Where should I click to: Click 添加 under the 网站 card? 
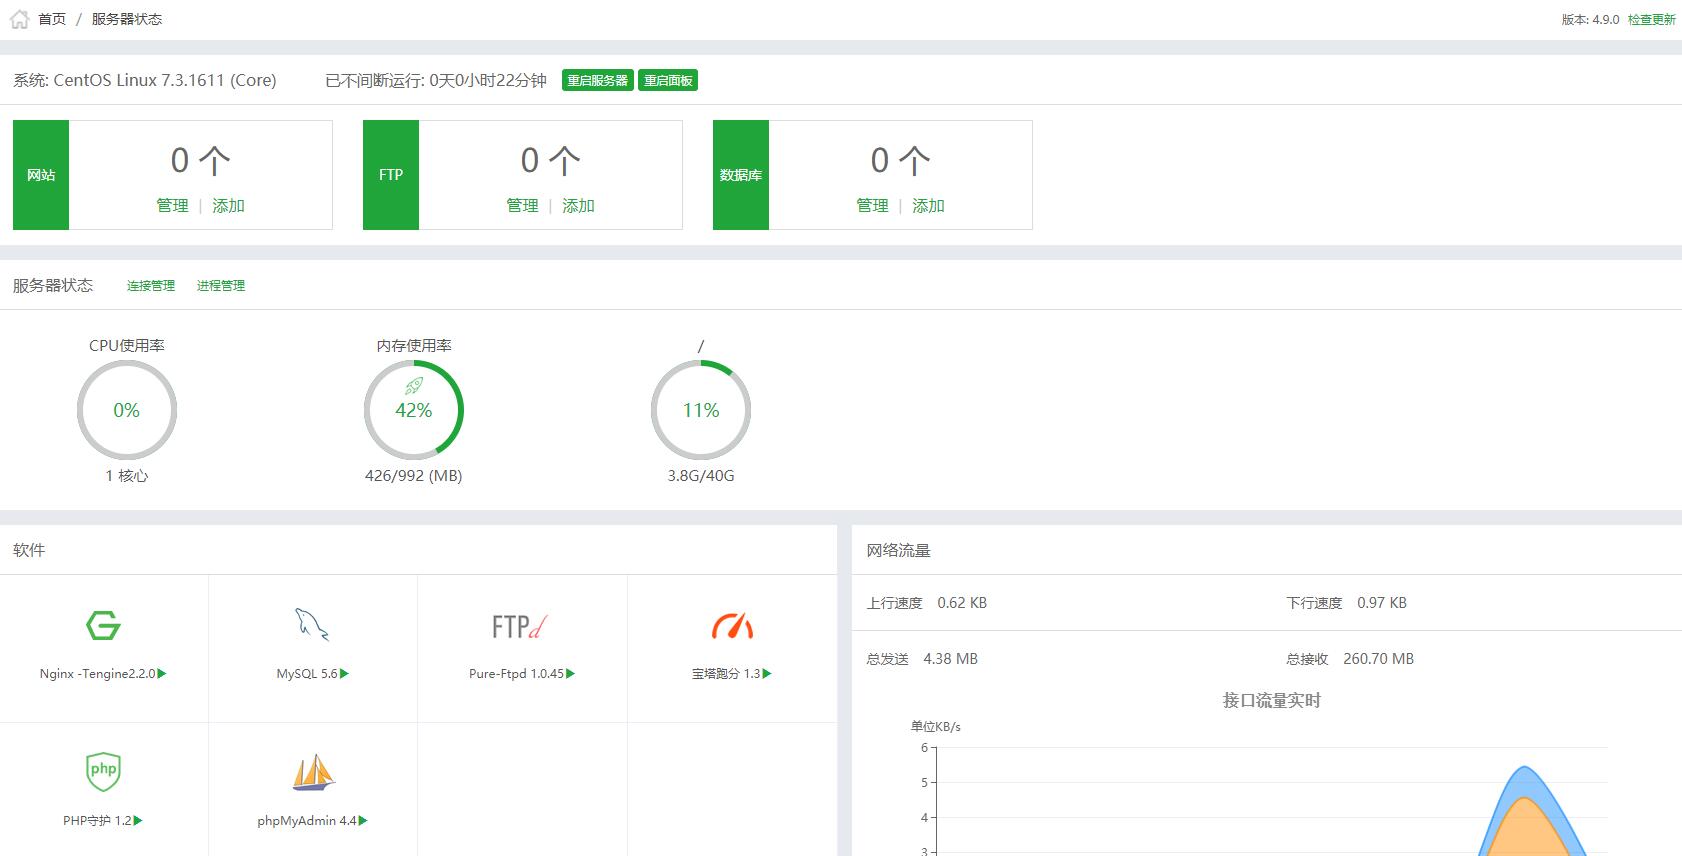pyautogui.click(x=228, y=205)
